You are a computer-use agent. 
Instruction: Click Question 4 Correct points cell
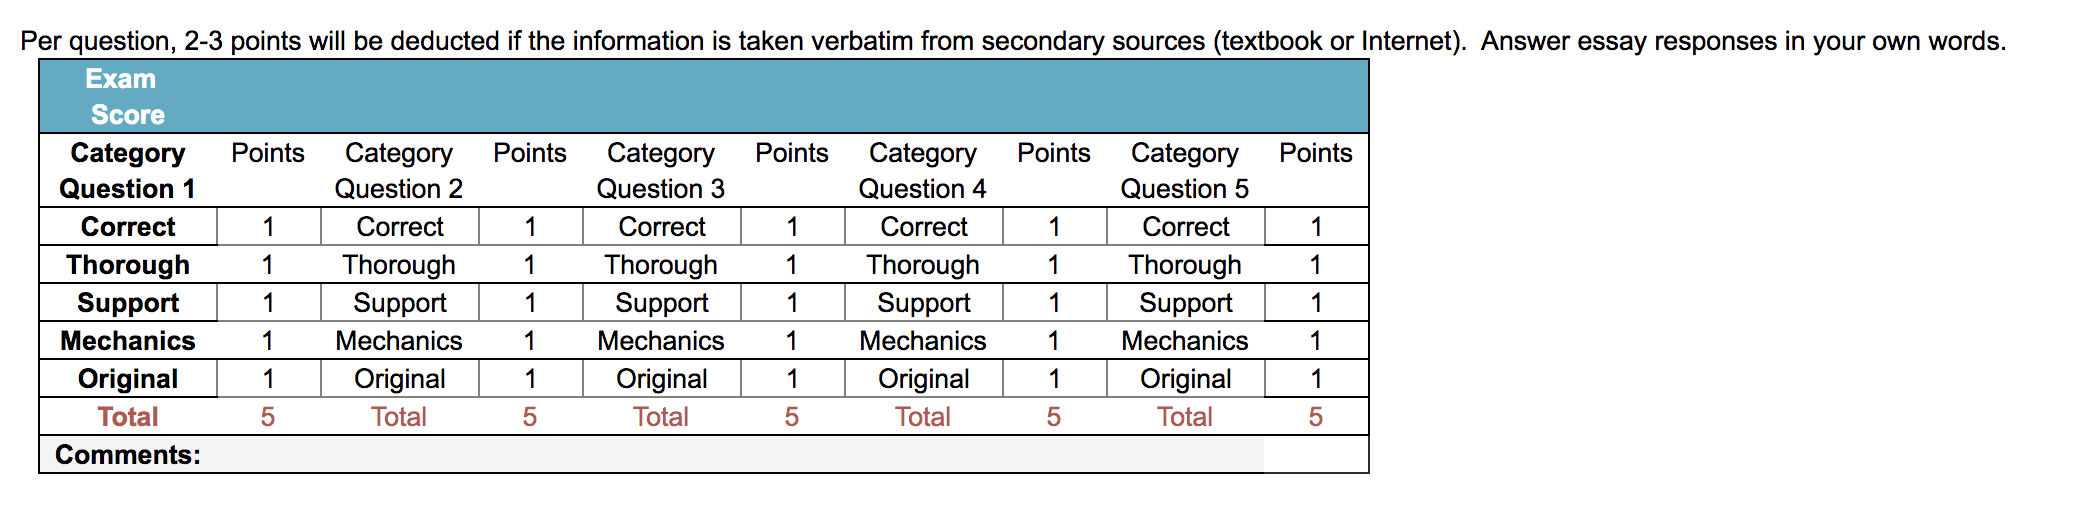[1054, 227]
